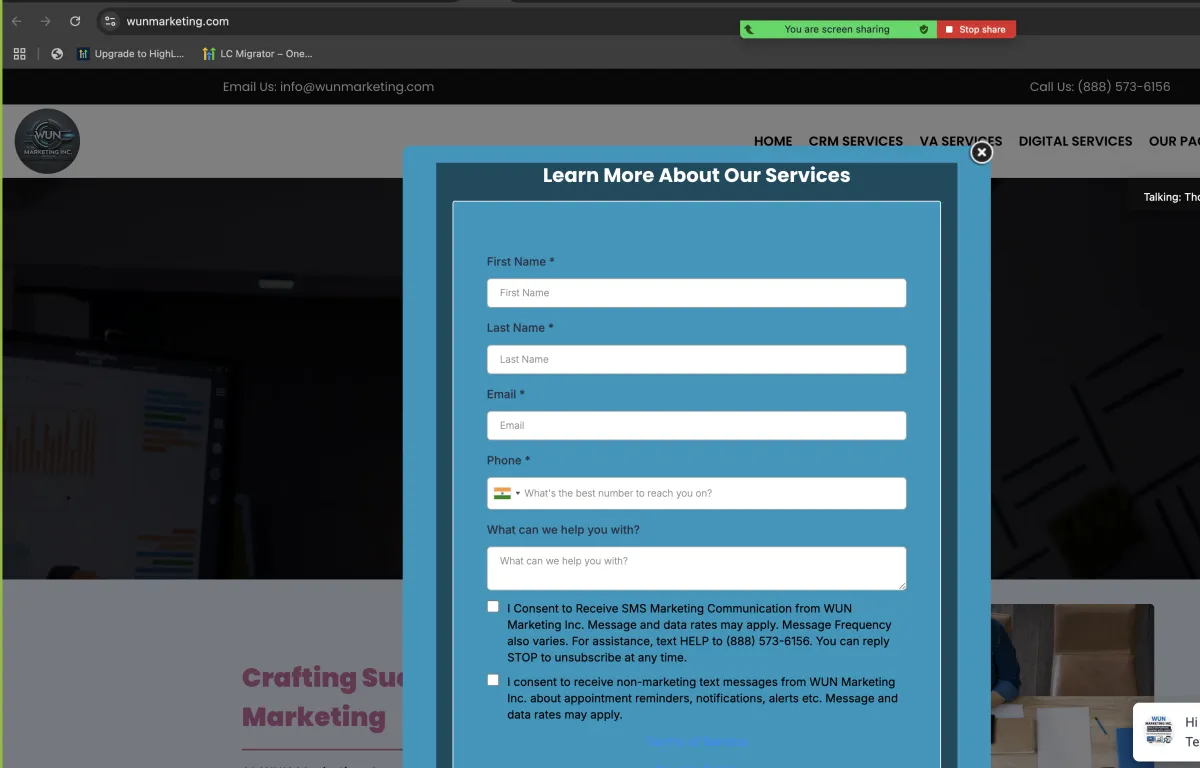Open the CRM SERVICES menu
This screenshot has width=1200, height=768.
pos(856,141)
